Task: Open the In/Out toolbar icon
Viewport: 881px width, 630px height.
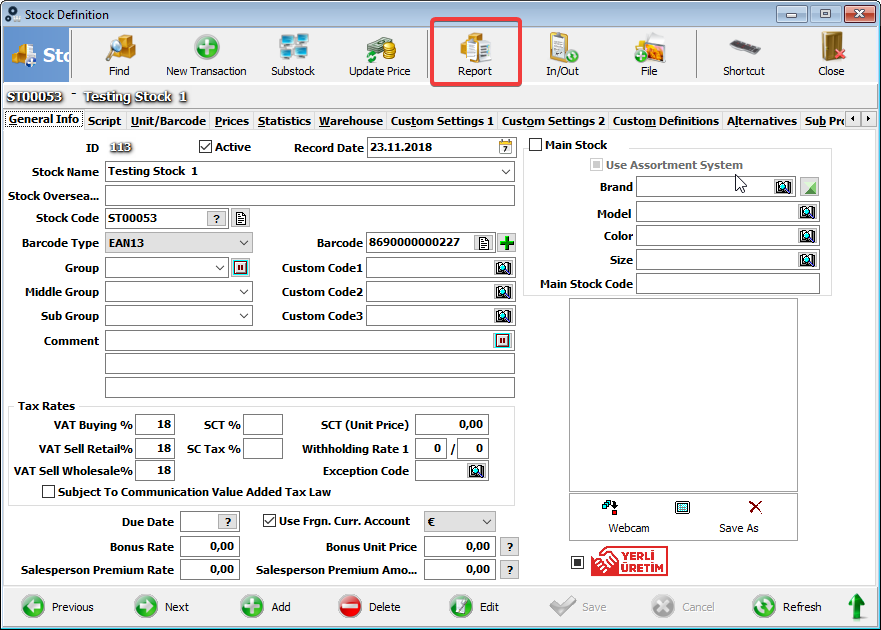Action: click(x=562, y=55)
